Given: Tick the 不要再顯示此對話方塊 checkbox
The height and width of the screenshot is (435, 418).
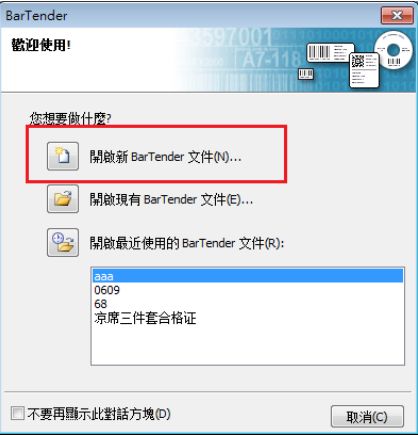Looking at the screenshot, I should [x=17, y=413].
